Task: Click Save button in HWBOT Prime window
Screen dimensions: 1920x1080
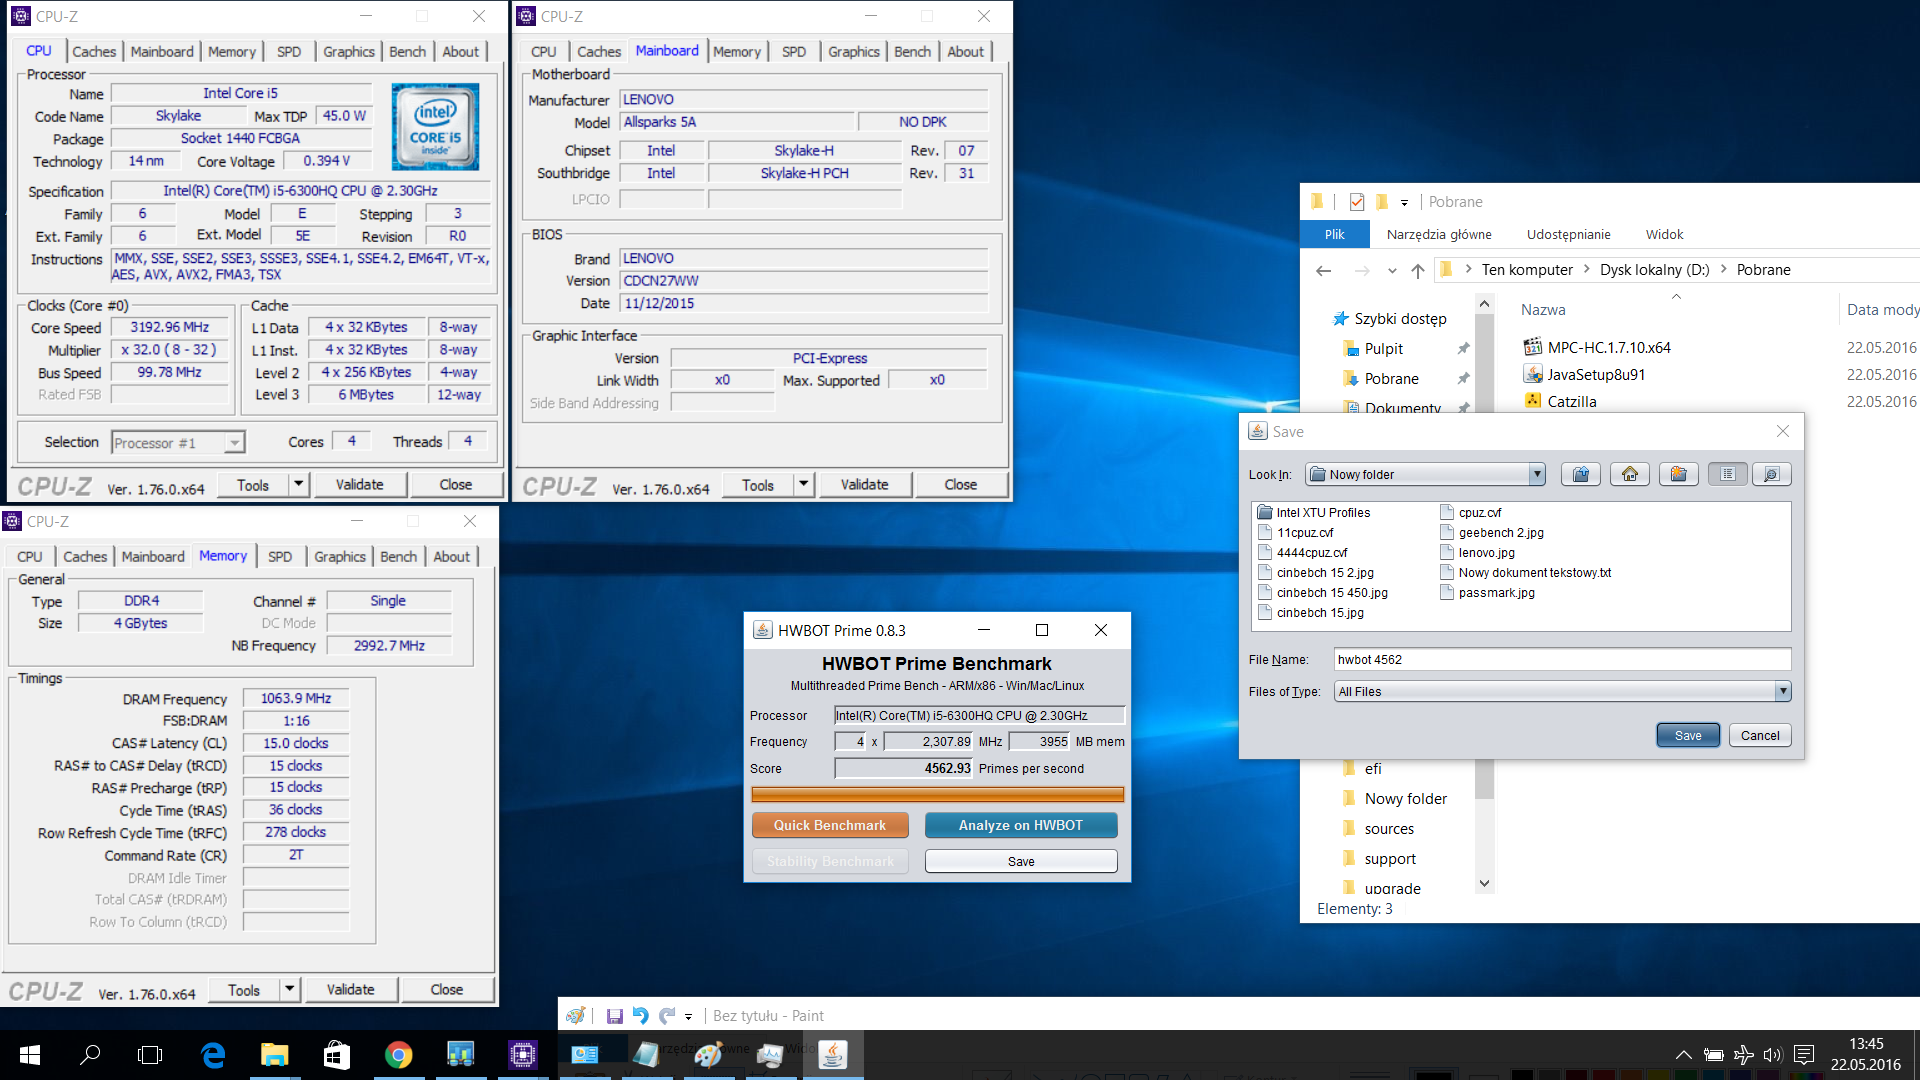Action: pyautogui.click(x=1020, y=861)
